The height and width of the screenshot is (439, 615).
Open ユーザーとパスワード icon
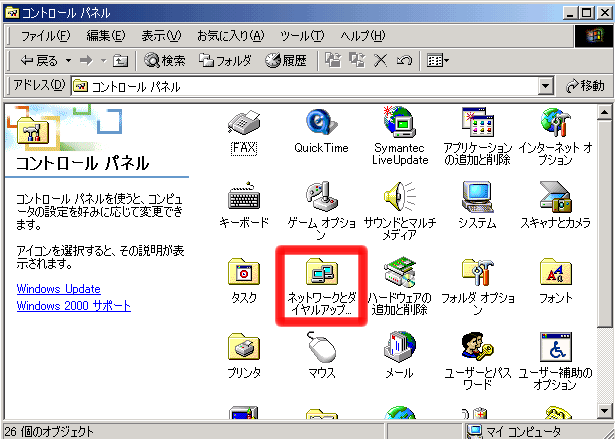(477, 361)
